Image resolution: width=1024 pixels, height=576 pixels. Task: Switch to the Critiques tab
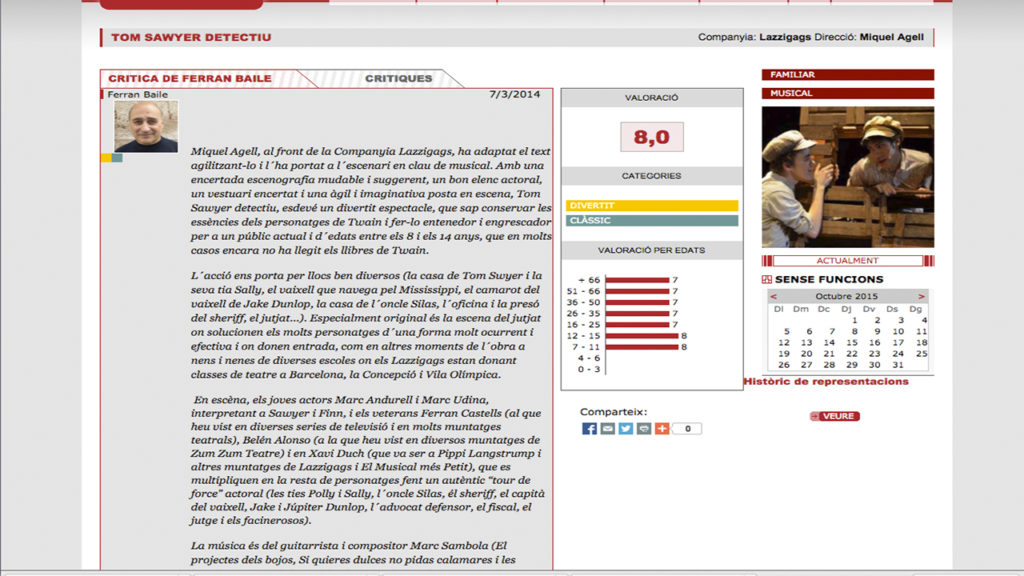[x=398, y=78]
